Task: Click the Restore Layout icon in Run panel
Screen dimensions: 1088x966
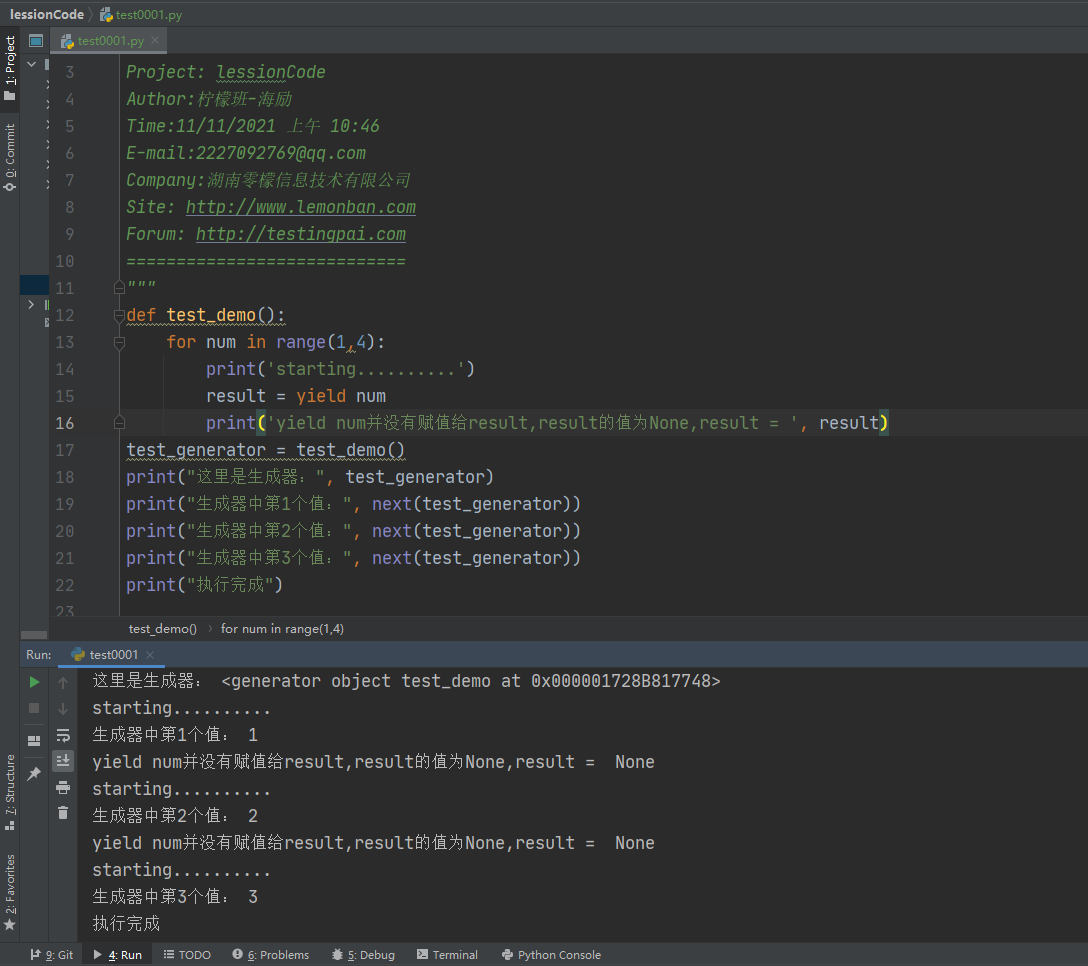Action: [34, 741]
